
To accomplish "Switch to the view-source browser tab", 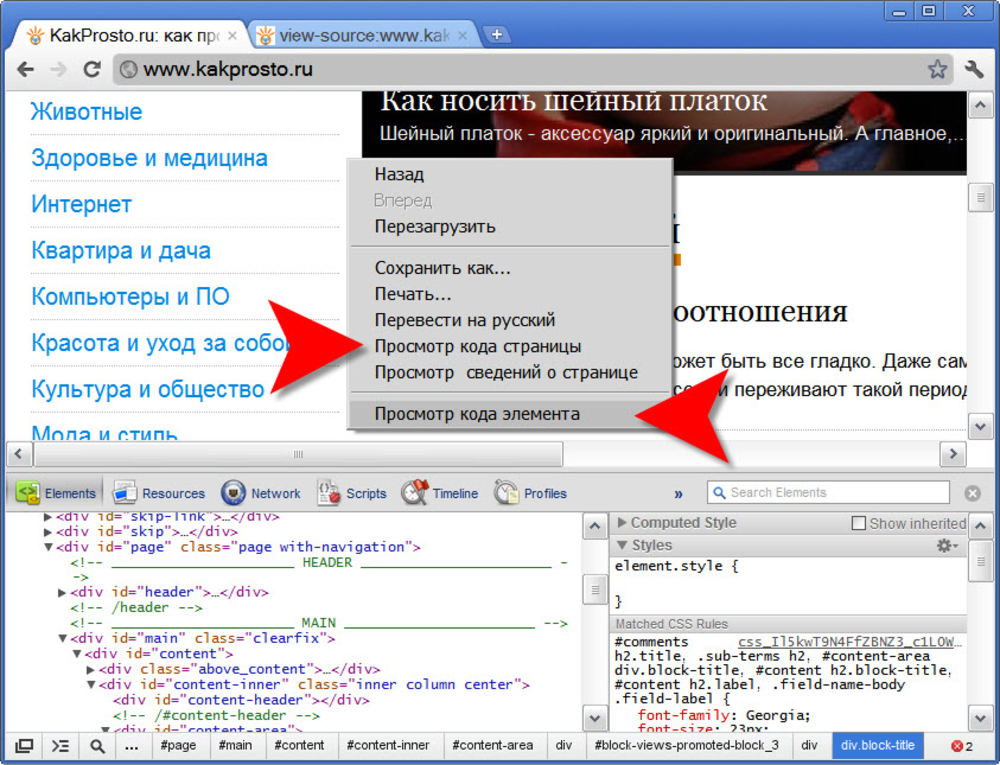I will click(362, 36).
